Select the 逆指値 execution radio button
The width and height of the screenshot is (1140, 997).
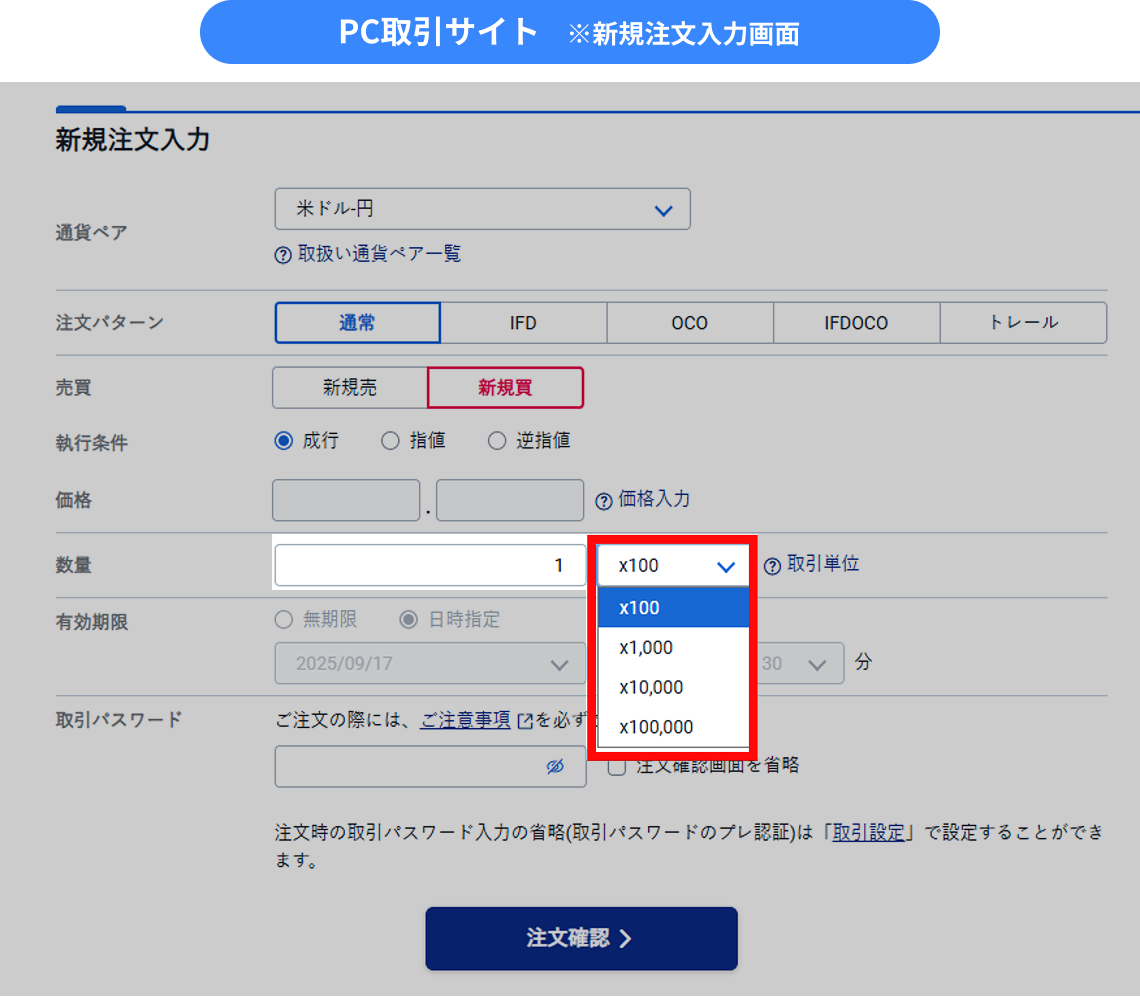pos(497,441)
